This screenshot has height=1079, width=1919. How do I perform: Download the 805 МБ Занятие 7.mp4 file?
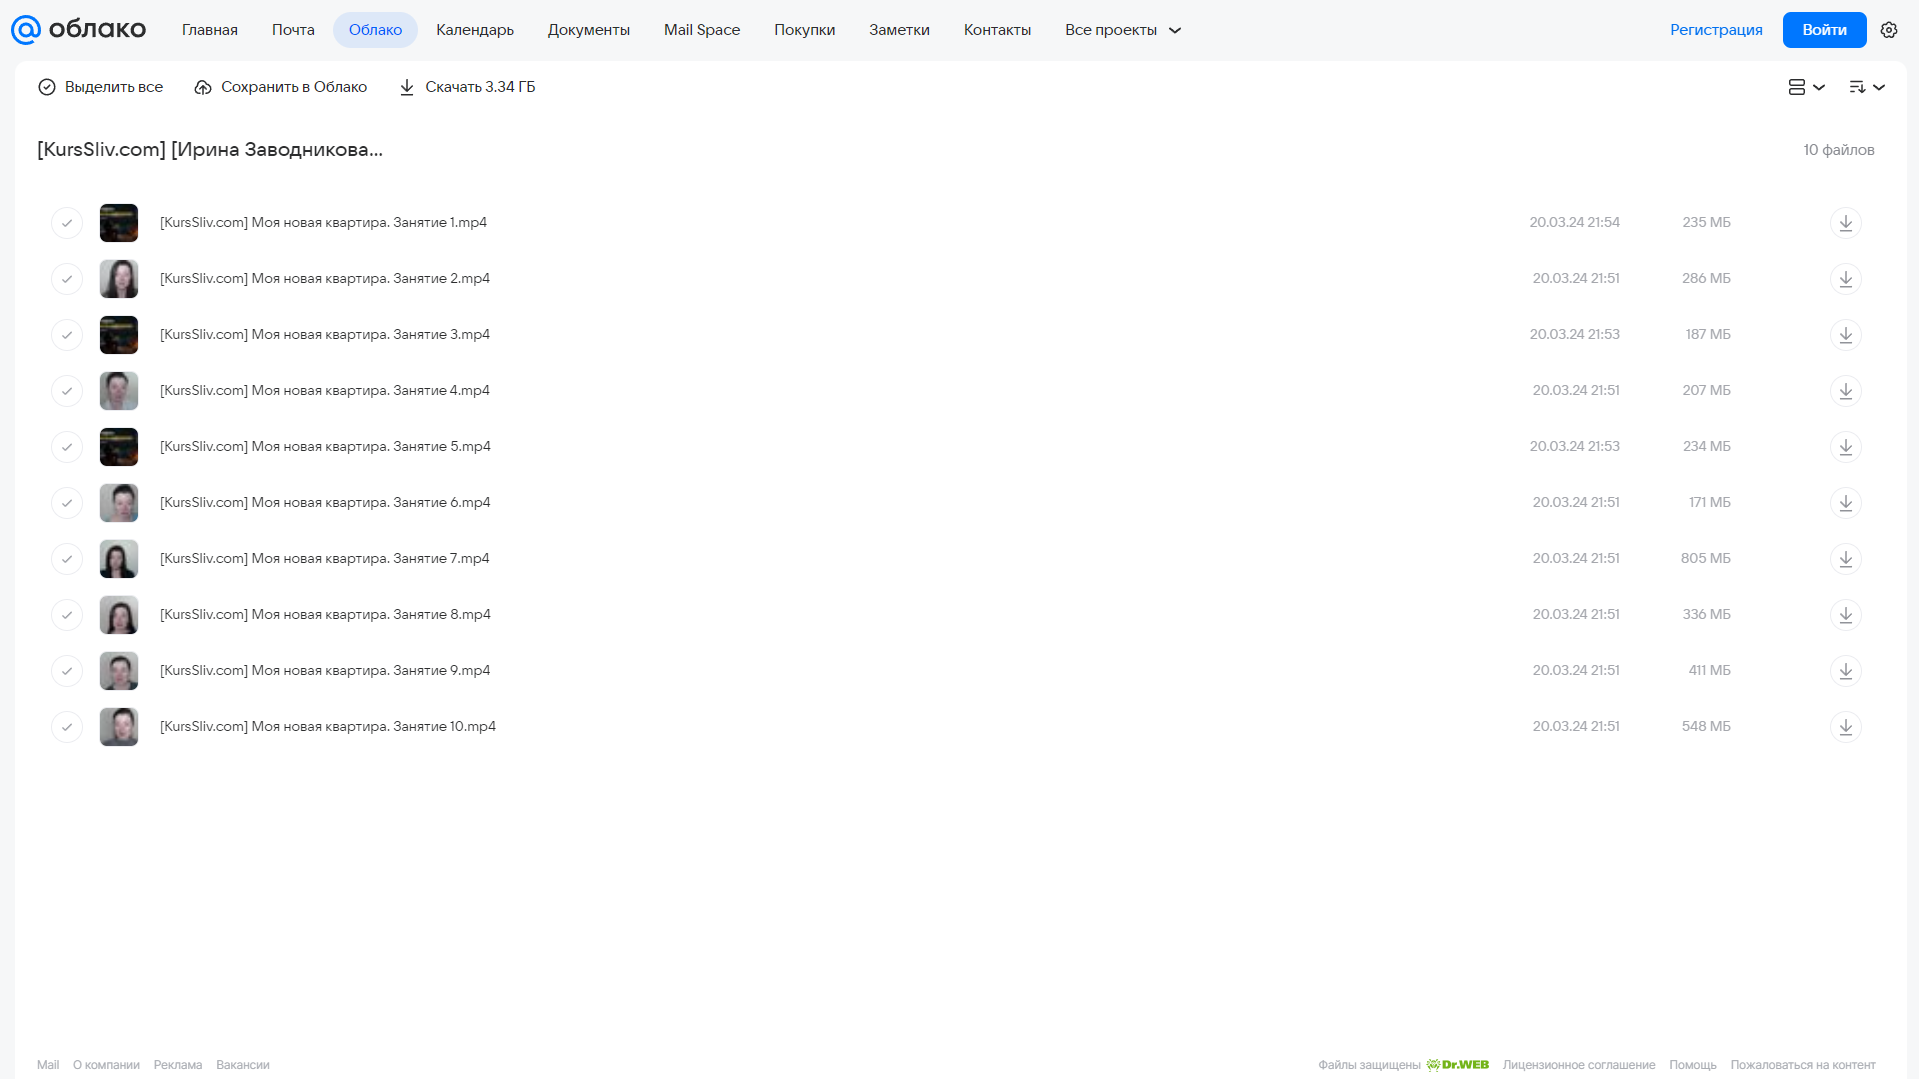point(1845,559)
